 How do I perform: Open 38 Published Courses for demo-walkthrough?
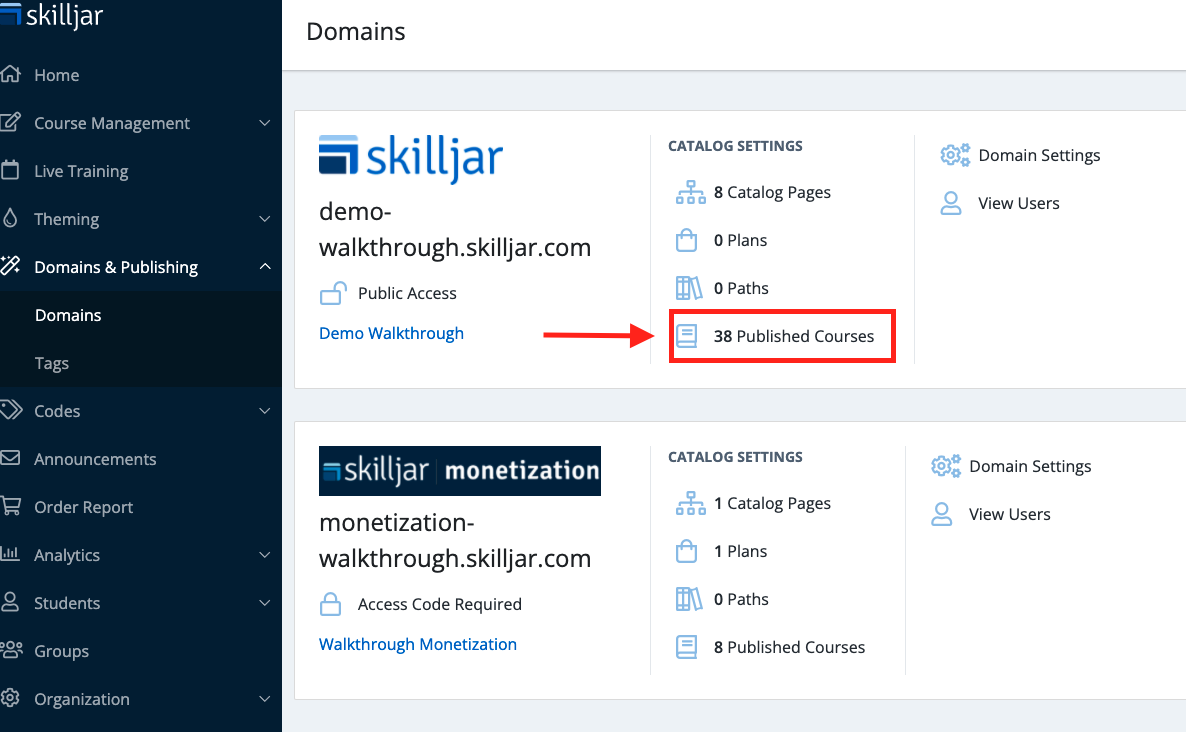coord(793,336)
